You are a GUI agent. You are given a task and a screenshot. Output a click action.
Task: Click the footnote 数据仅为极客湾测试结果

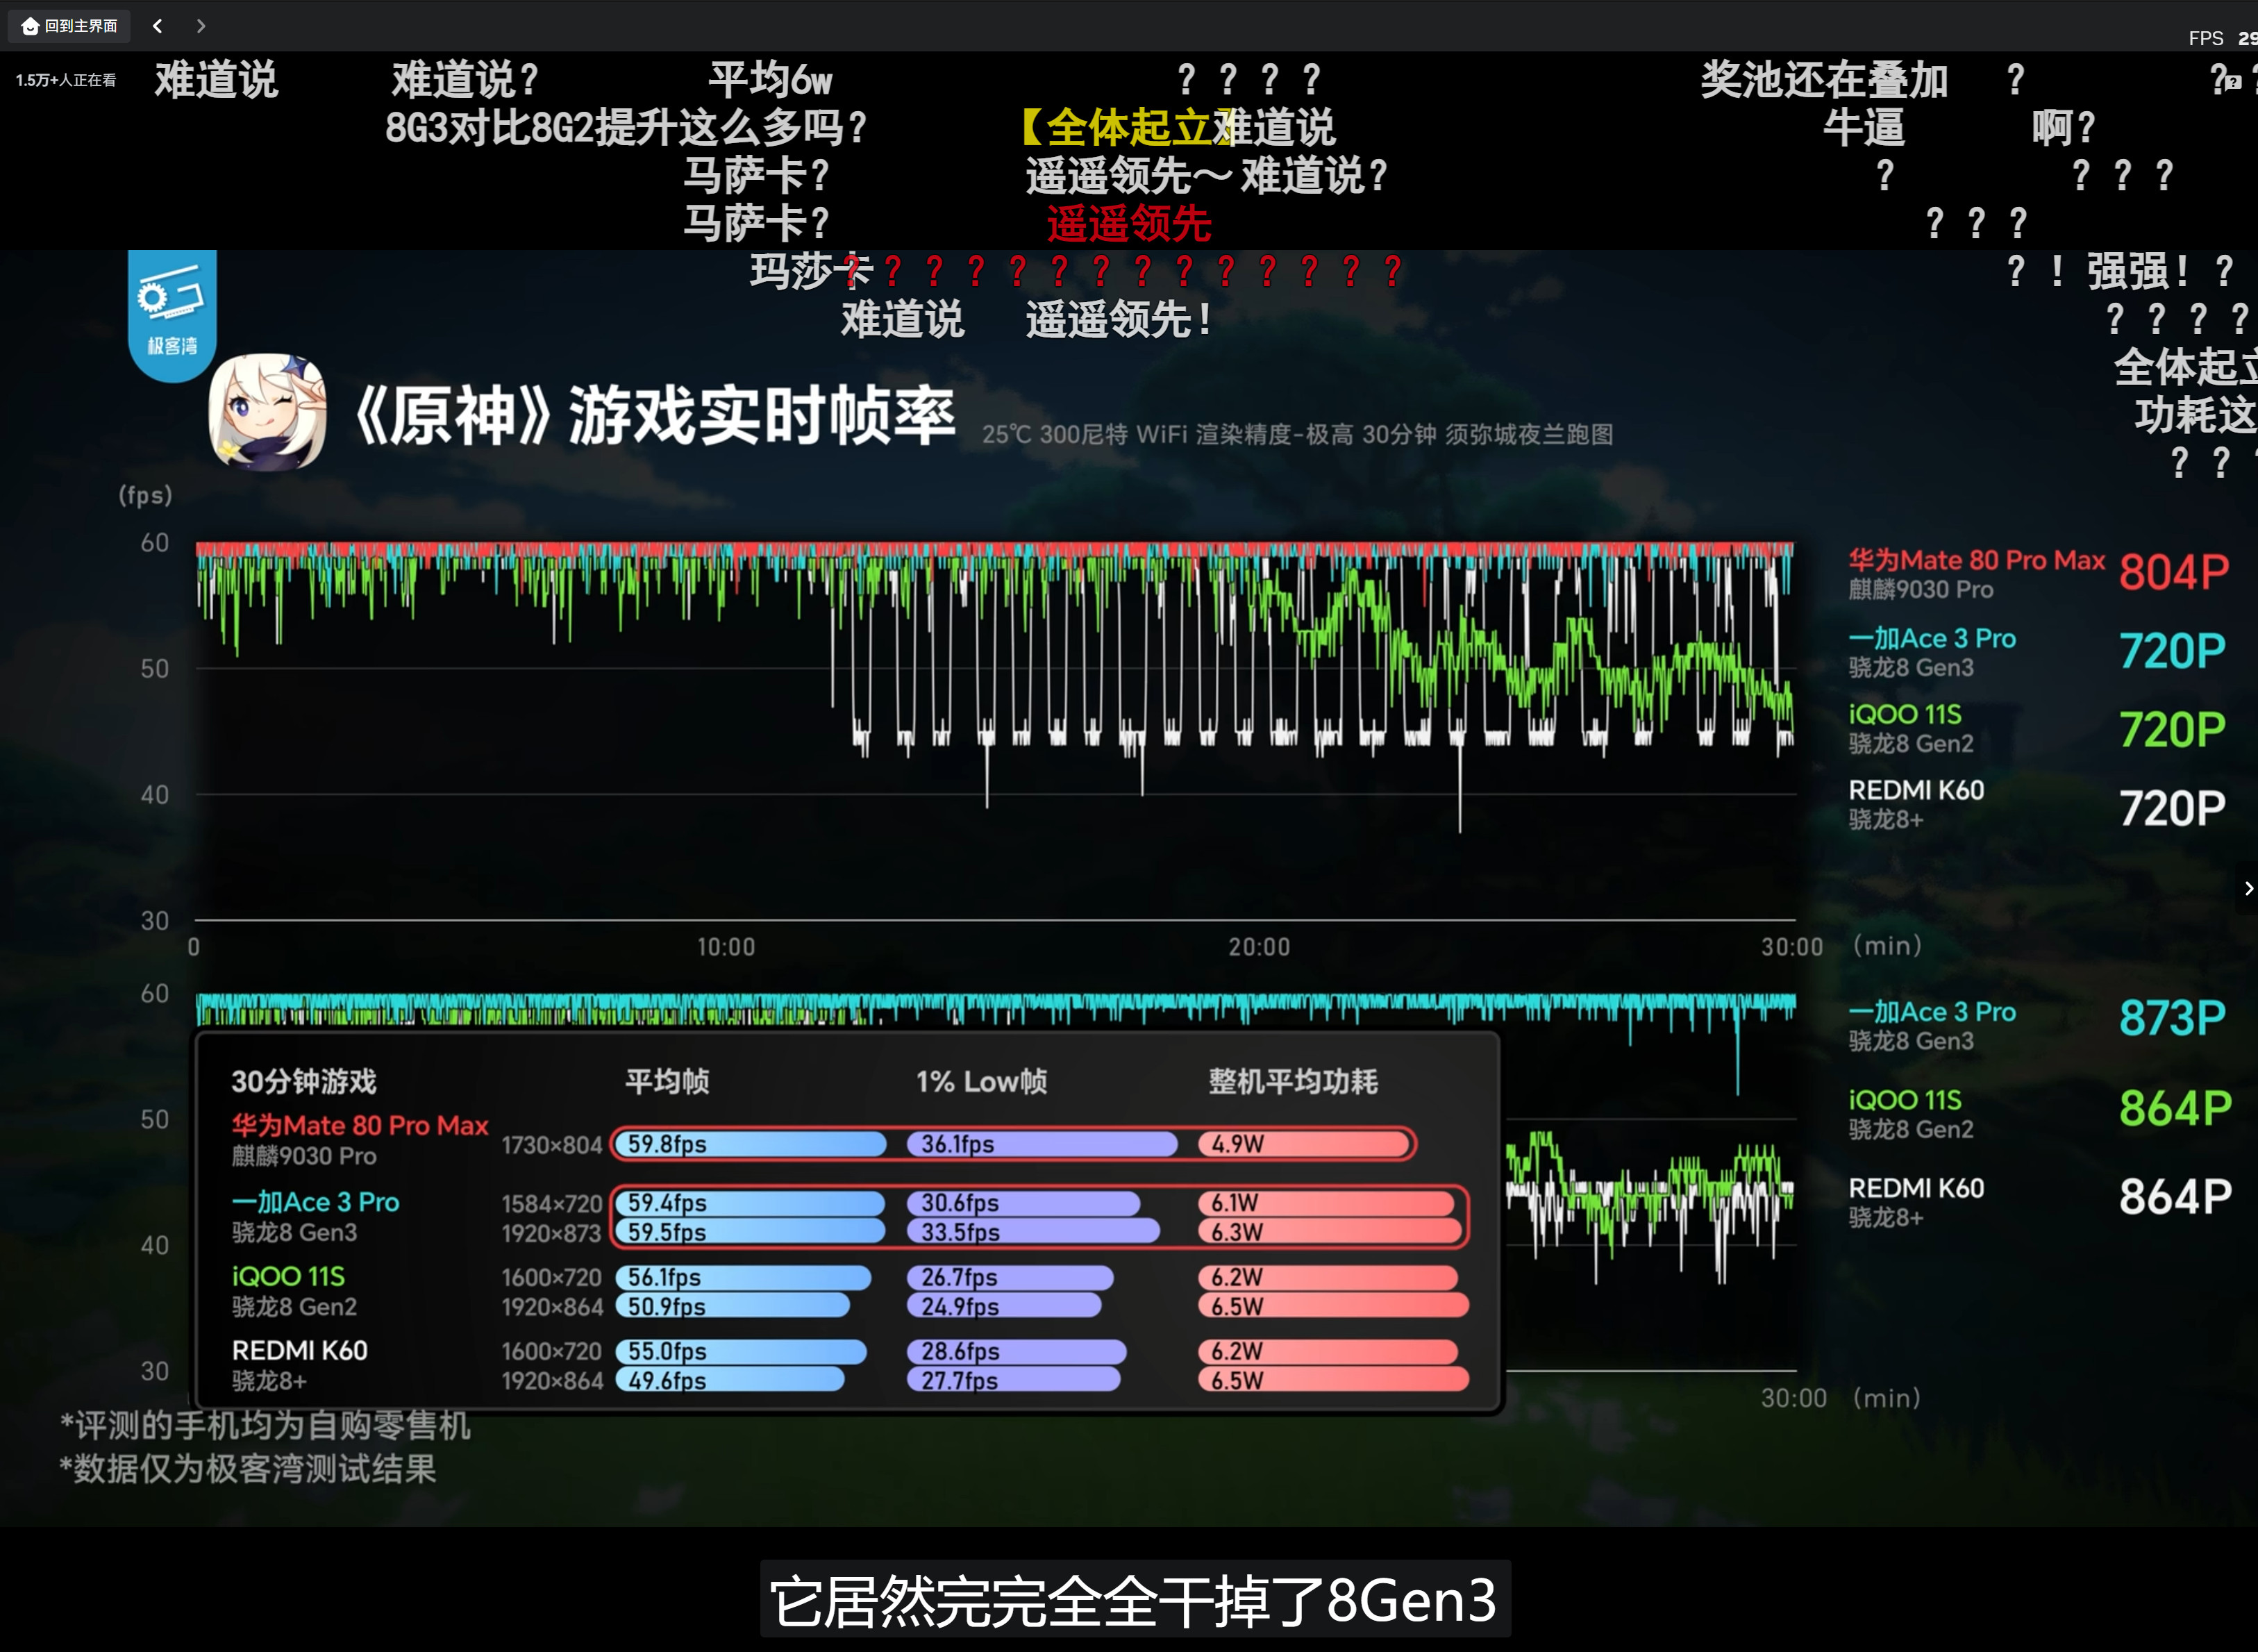coord(248,1469)
